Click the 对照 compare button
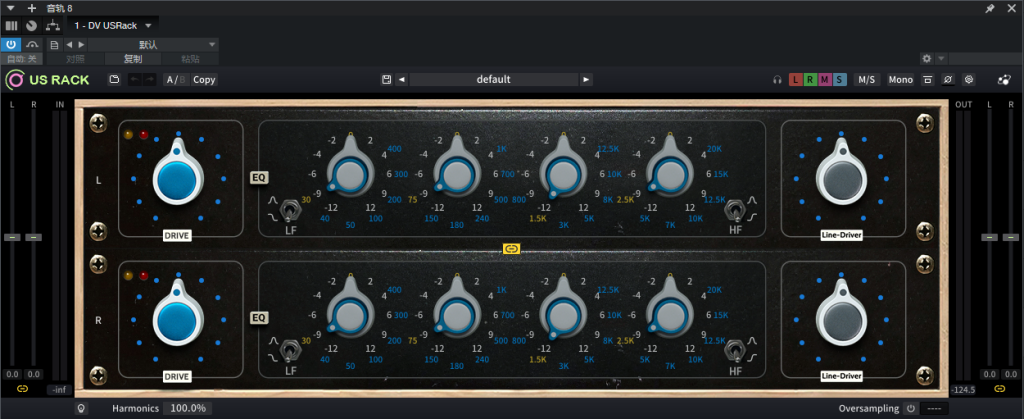The height and width of the screenshot is (419, 1024). click(75, 59)
